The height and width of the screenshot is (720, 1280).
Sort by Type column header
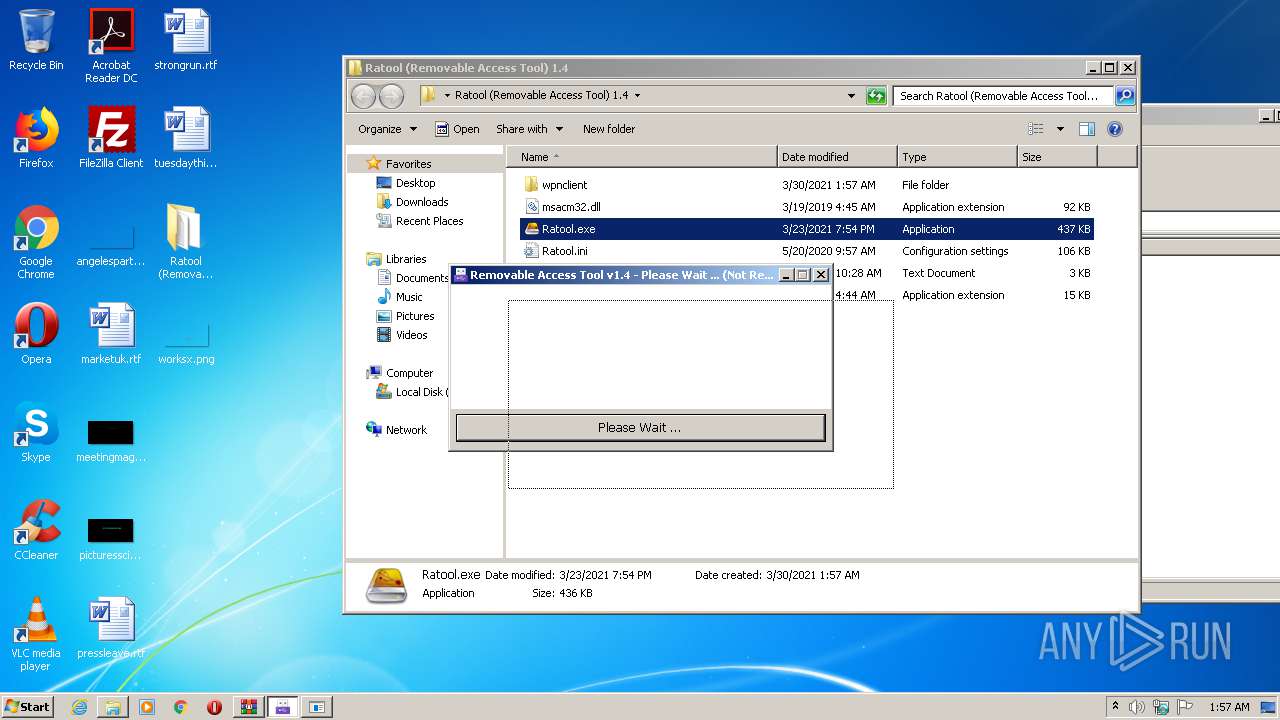[x=957, y=157]
